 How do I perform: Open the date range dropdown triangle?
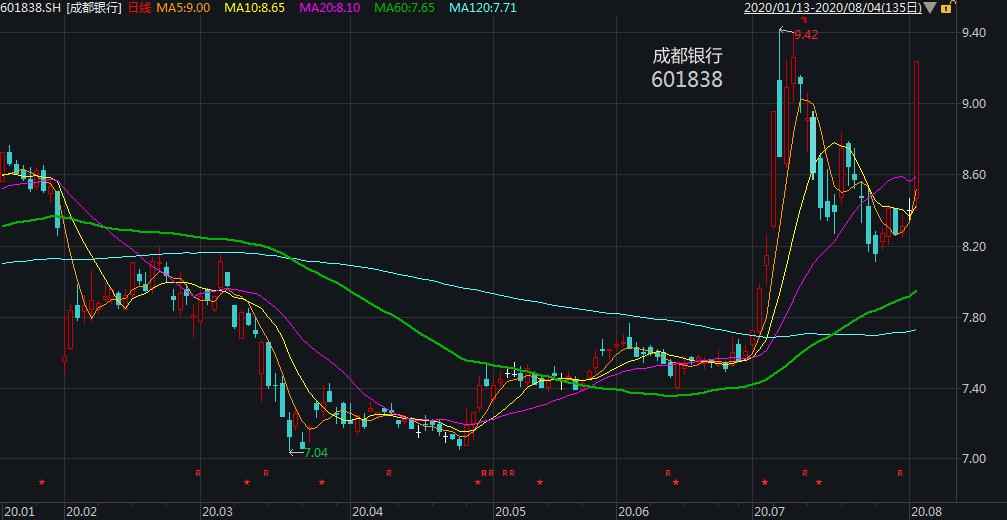[x=930, y=8]
